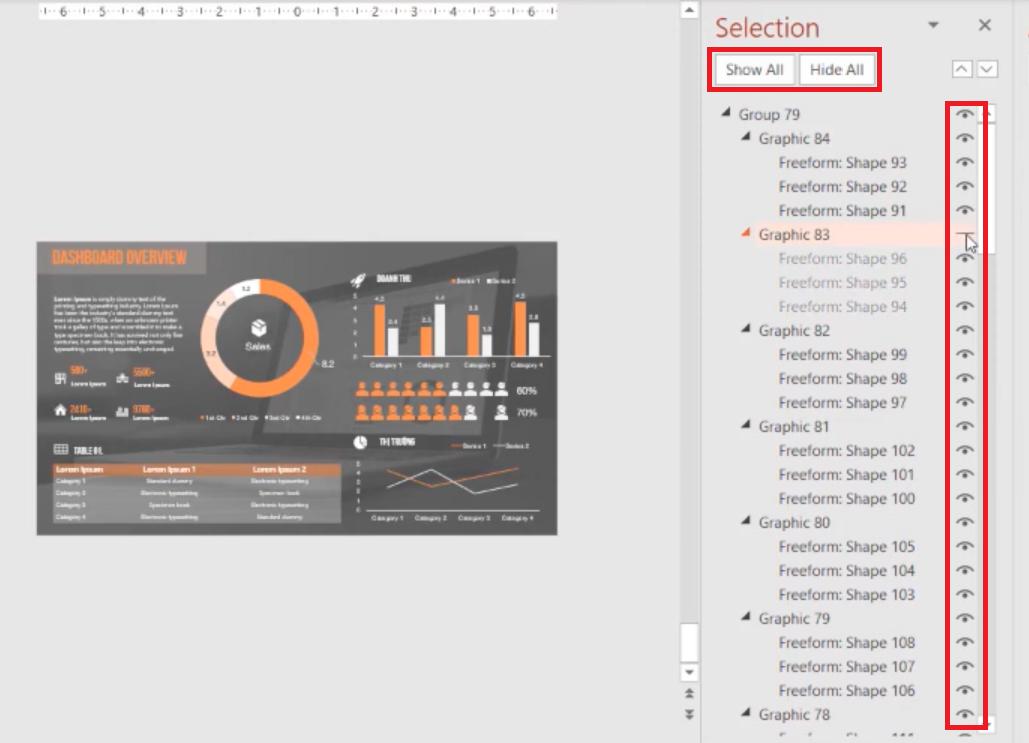
Task: Click the Move Forward up-arrow icon
Action: coord(961,69)
